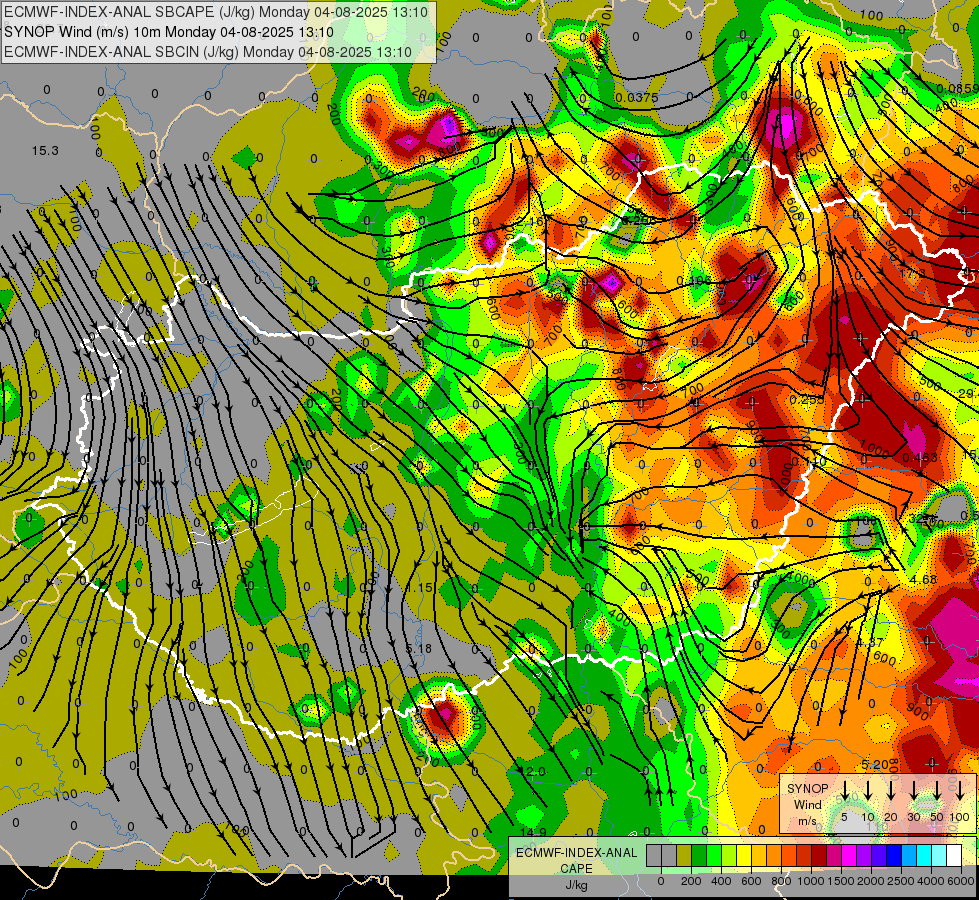Click the '0.453' value on the map

920,457
